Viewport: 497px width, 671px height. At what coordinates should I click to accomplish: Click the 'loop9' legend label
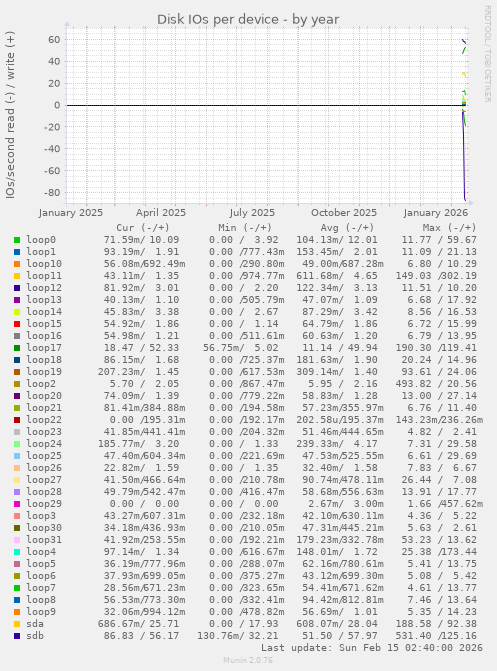[x=41, y=612]
